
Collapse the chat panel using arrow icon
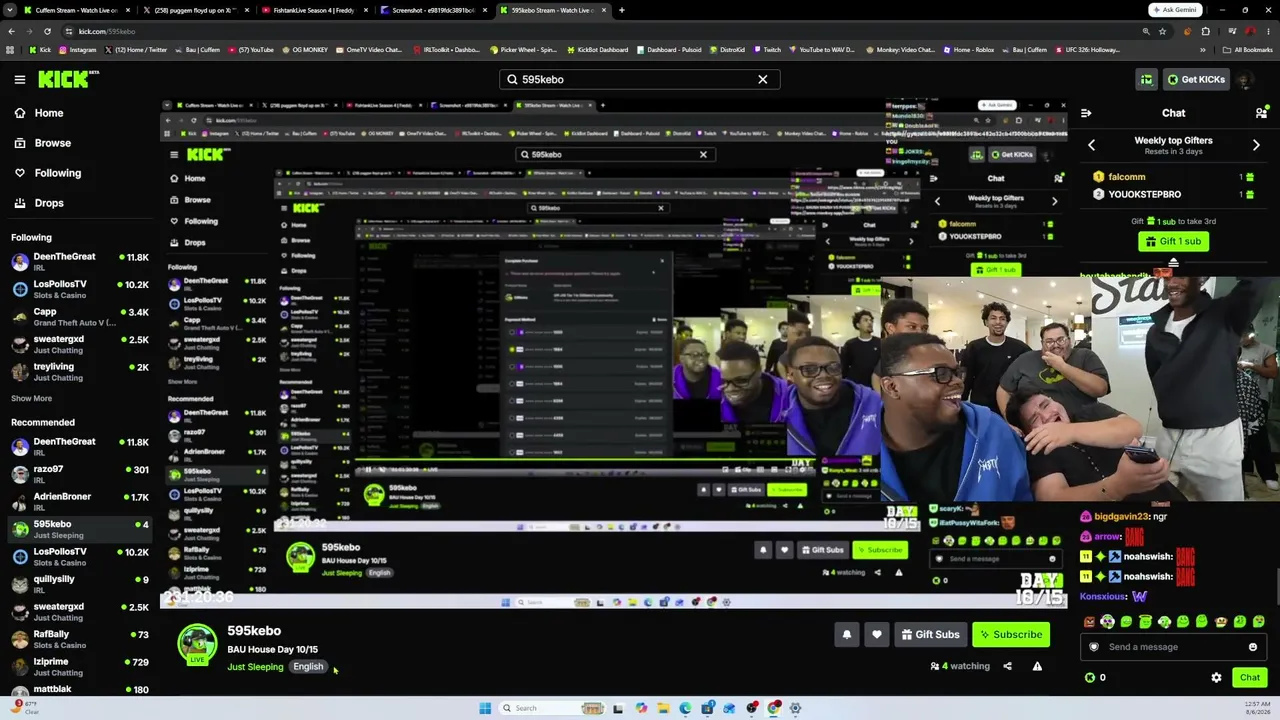tap(1086, 113)
